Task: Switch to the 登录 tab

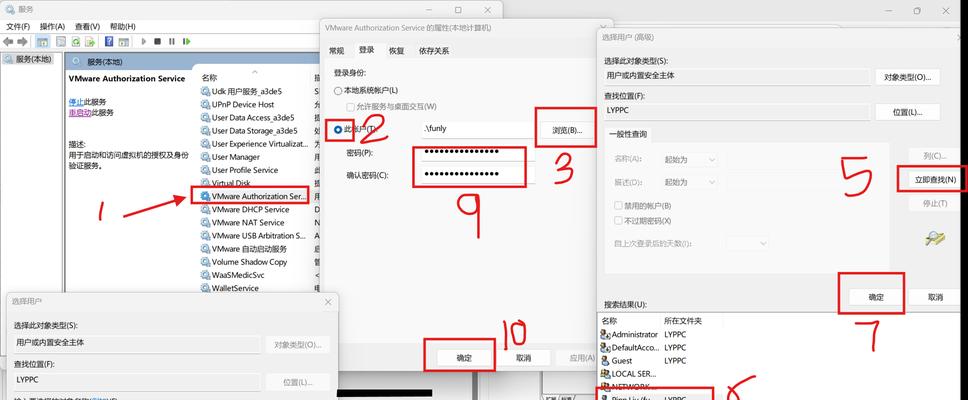Action: pos(366,50)
